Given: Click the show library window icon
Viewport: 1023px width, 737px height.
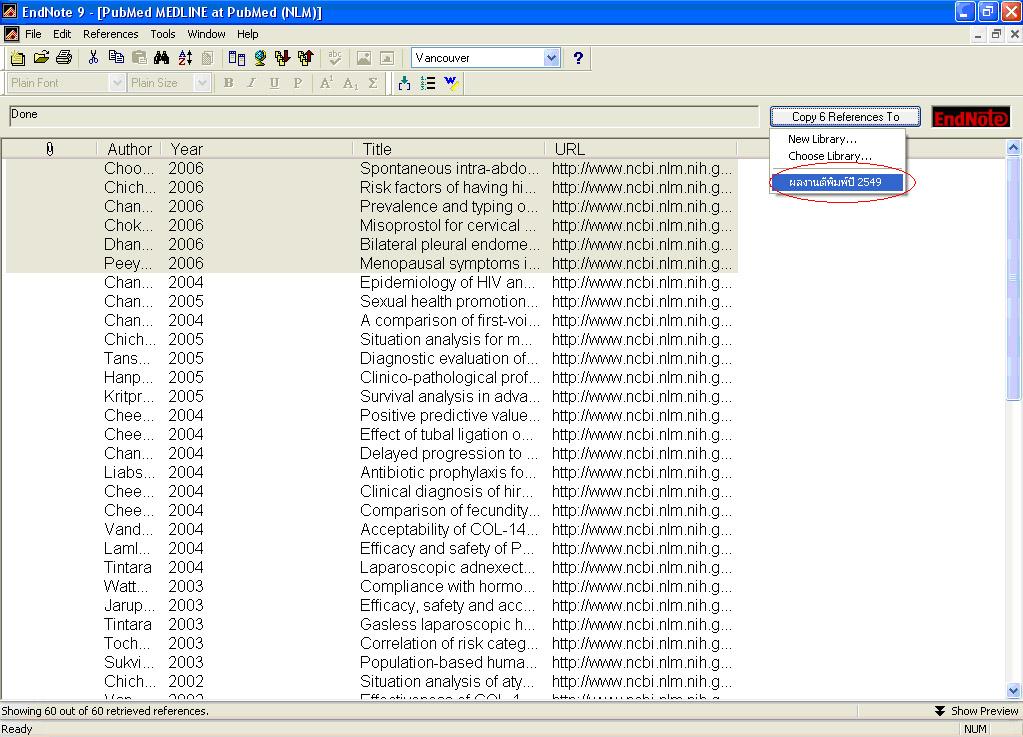Looking at the screenshot, I should [x=237, y=58].
